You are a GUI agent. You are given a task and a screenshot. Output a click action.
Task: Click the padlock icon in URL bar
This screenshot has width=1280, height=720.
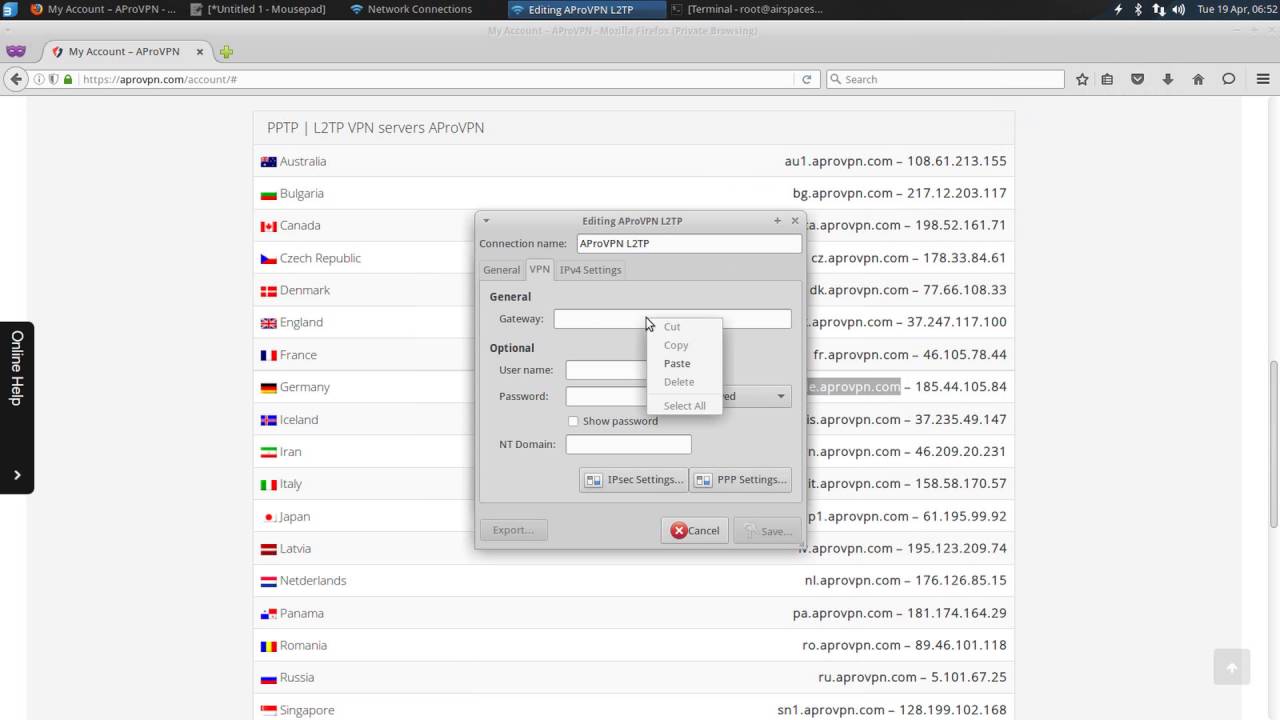tap(68, 79)
